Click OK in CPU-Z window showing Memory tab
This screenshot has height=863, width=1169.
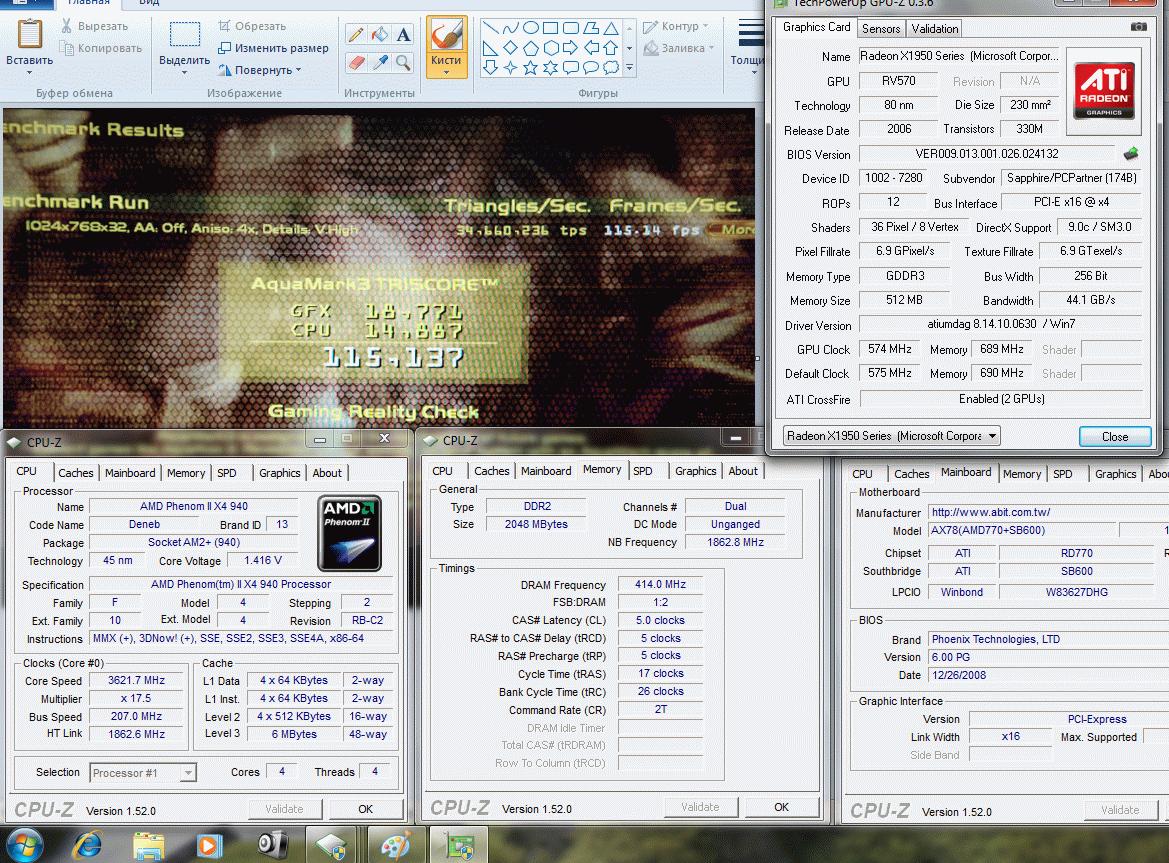pos(781,807)
